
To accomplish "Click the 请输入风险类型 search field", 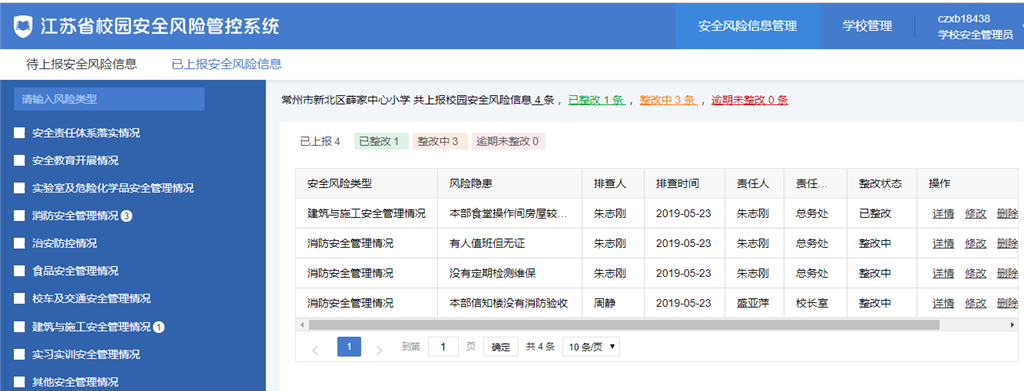I will tap(109, 99).
